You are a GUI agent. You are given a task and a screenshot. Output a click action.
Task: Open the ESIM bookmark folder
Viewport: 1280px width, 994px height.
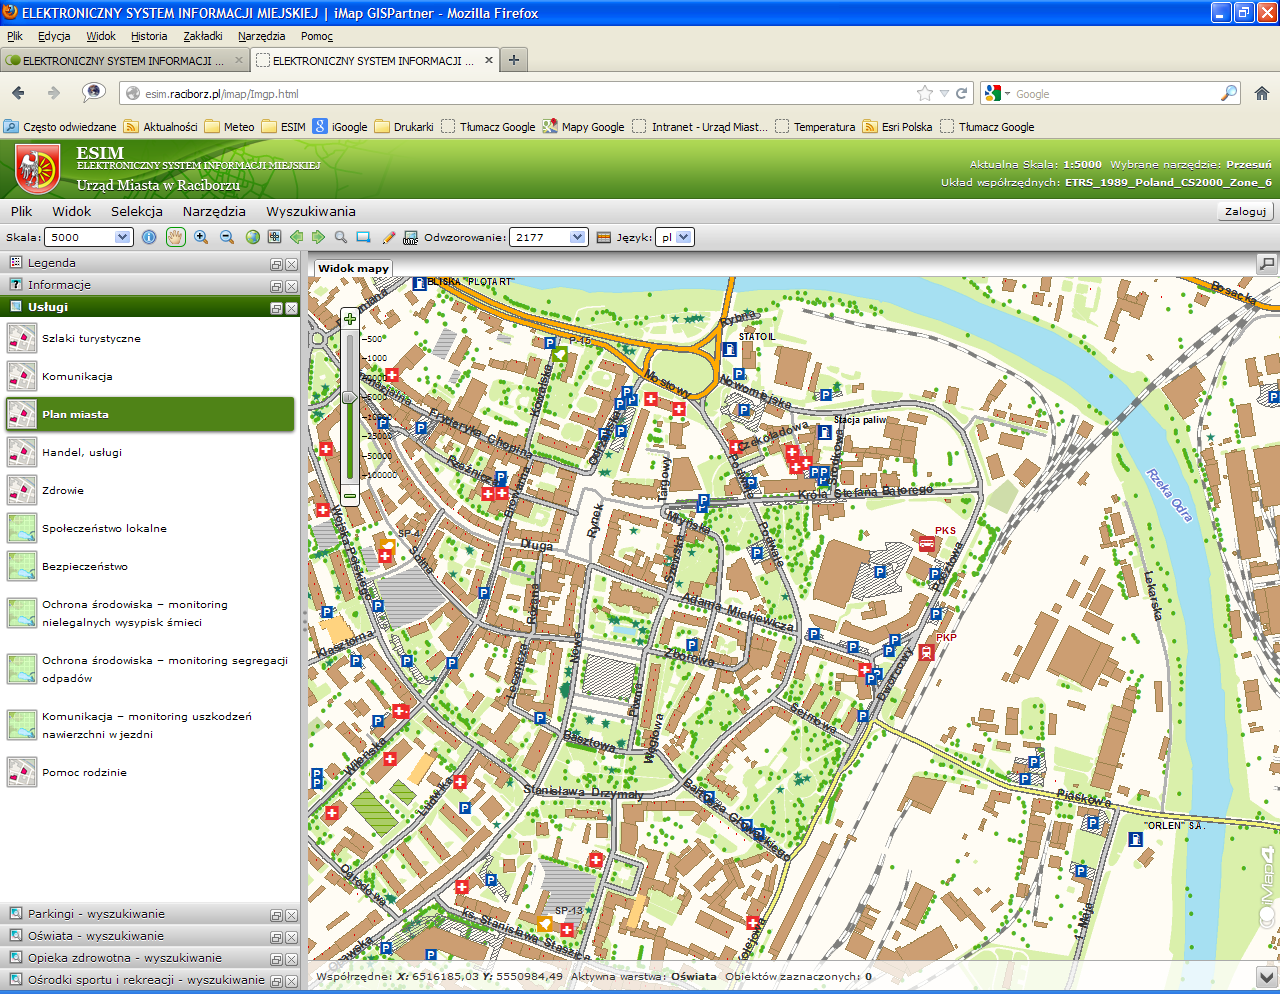tap(283, 127)
